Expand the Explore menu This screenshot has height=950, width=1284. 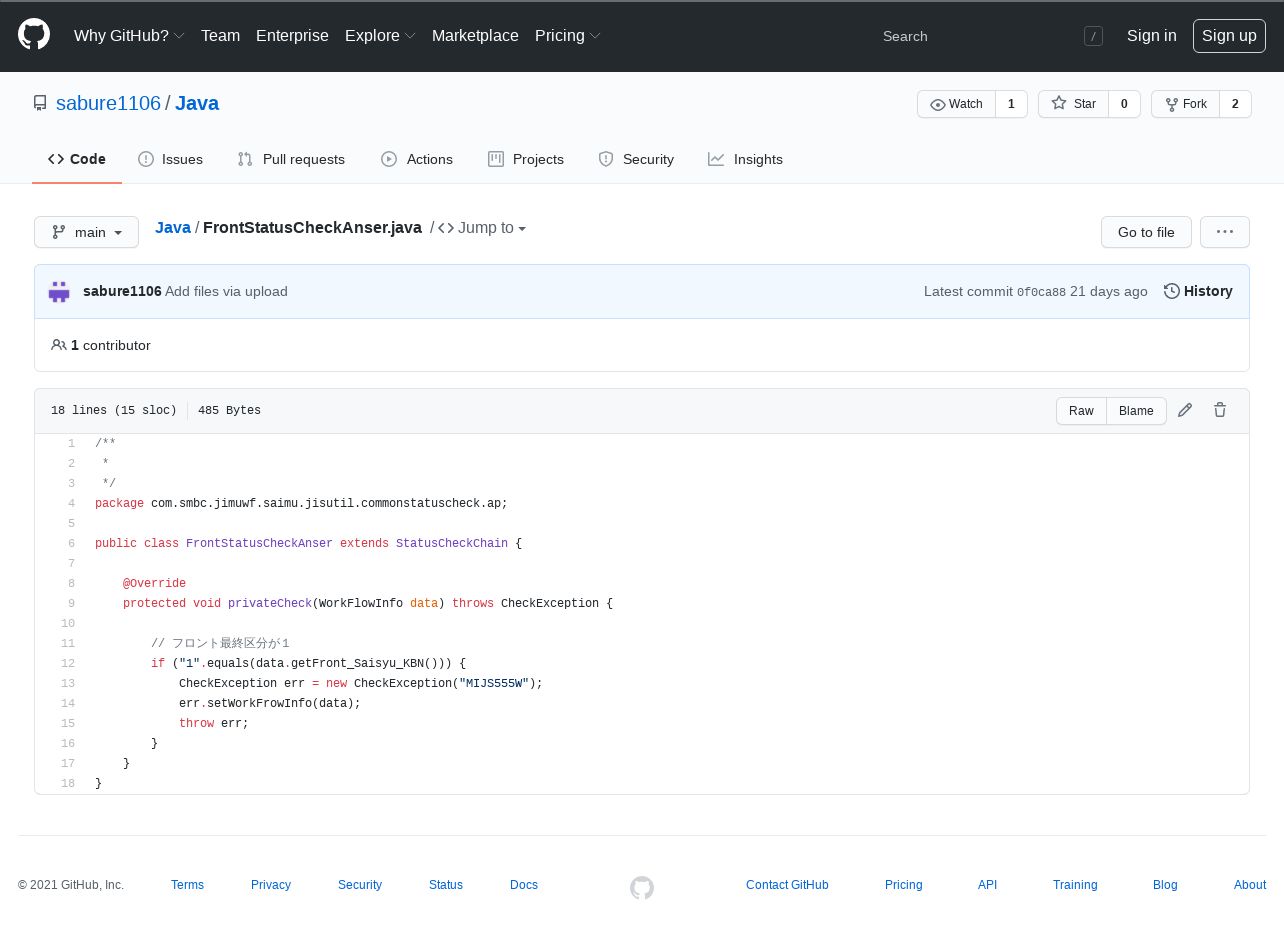(380, 35)
